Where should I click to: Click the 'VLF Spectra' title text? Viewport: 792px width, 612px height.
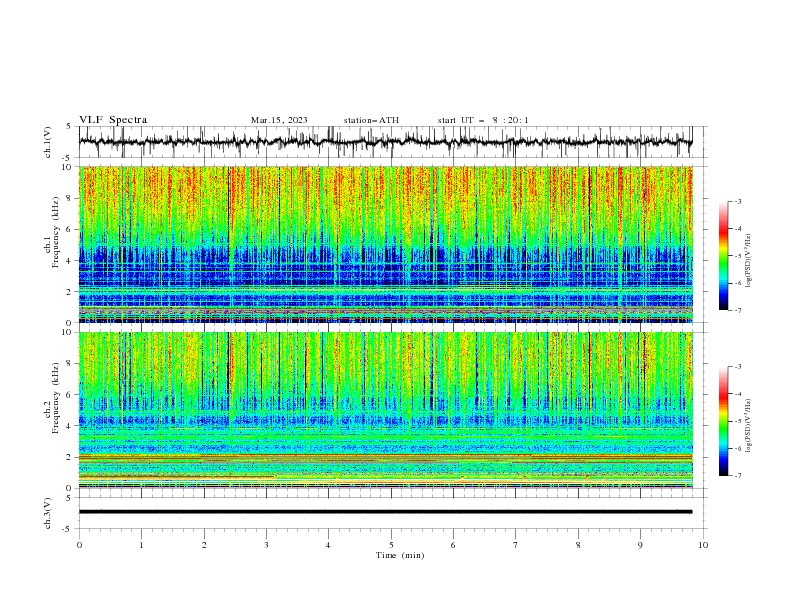(113, 120)
